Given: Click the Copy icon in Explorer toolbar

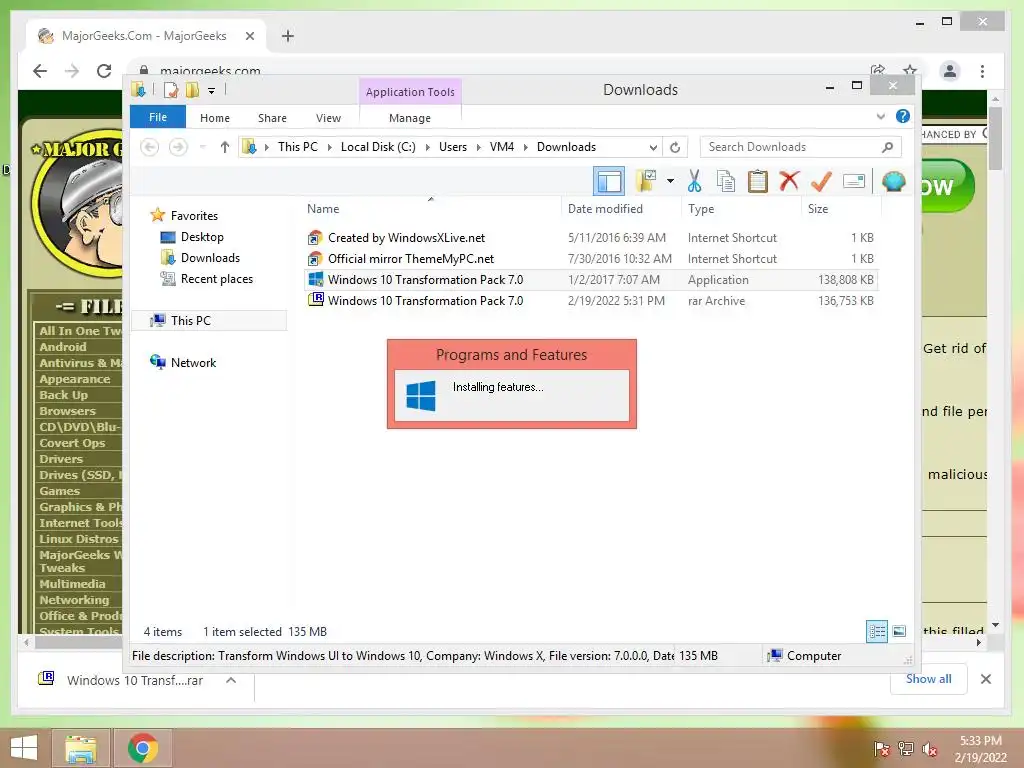Looking at the screenshot, I should click(726, 181).
